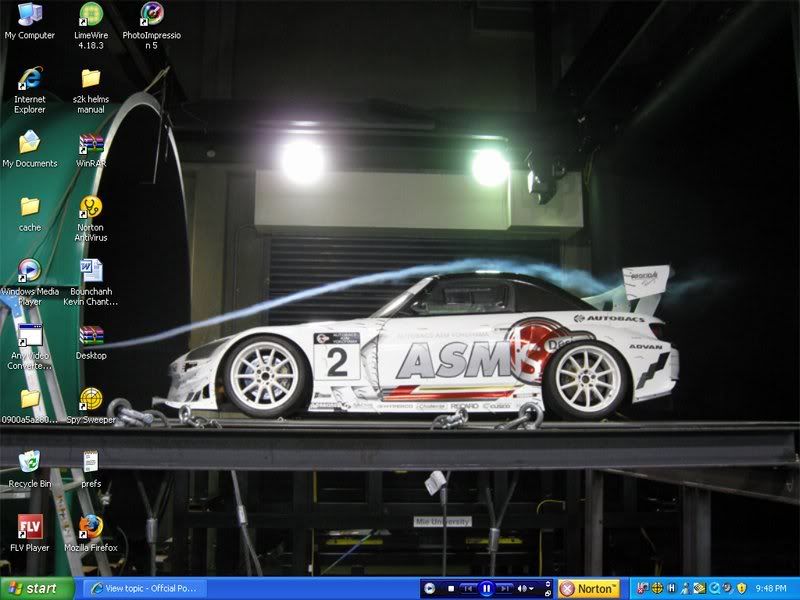This screenshot has height=600, width=800.
Task: Switch to the "View topic" taskbar window
Action: point(145,589)
